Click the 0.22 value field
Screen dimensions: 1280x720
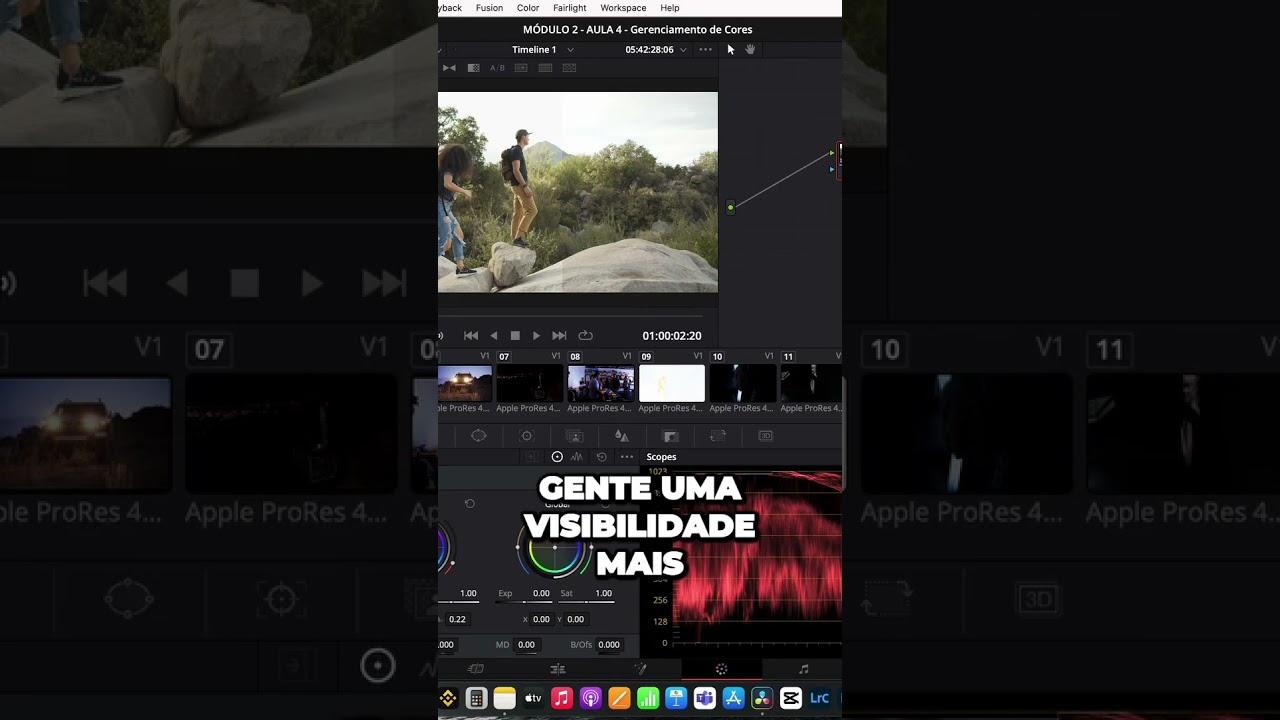(x=457, y=619)
